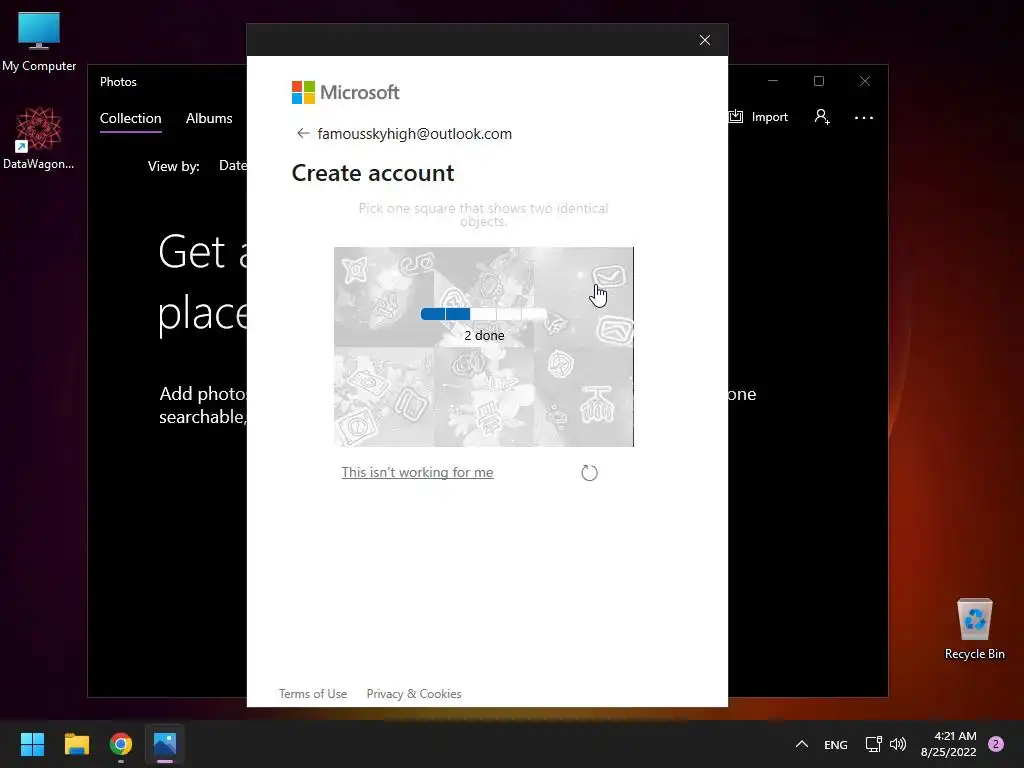Viewport: 1024px width, 768px height.
Task: Open the volume tray icon
Action: 898,744
